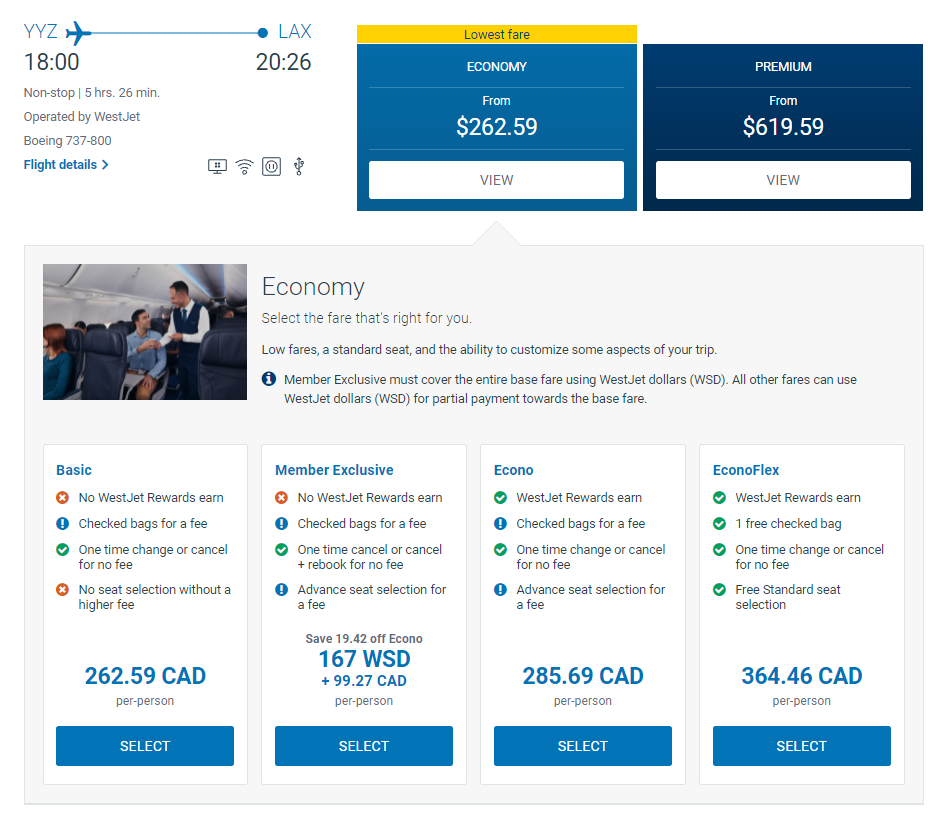This screenshot has width=935, height=817.
Task: Select the Basic fare
Action: (x=145, y=746)
